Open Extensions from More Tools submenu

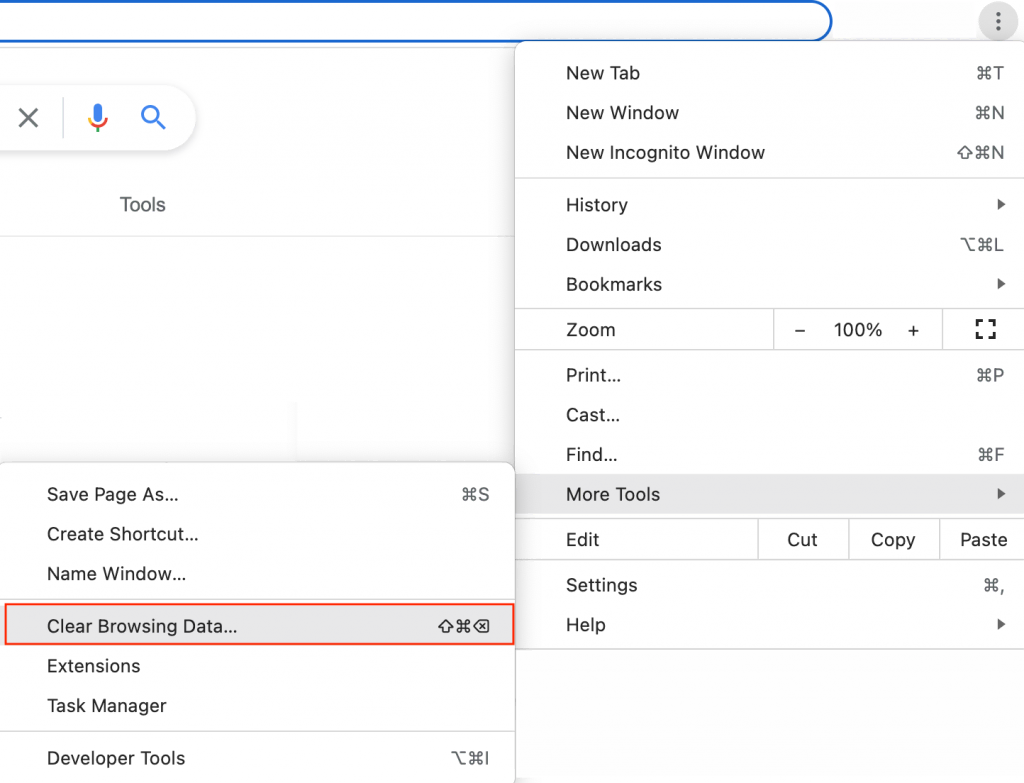94,666
